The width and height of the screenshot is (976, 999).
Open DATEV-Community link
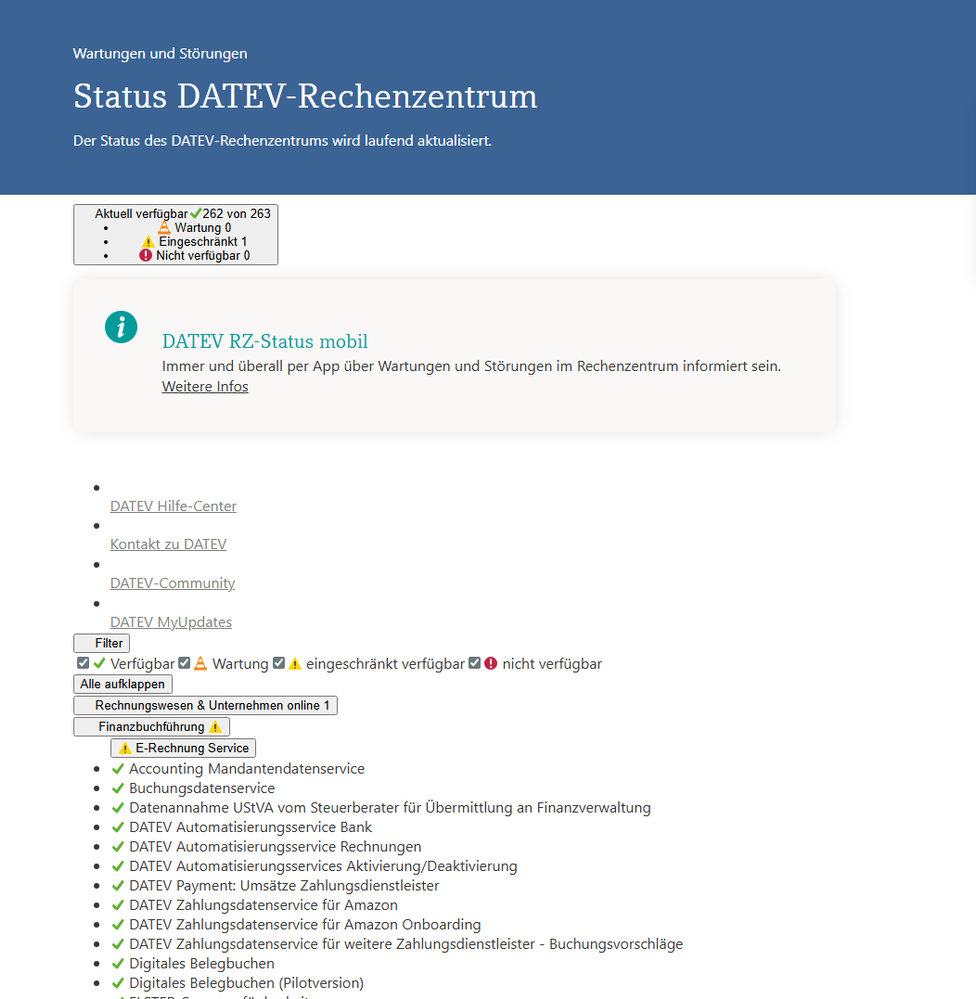pos(173,584)
